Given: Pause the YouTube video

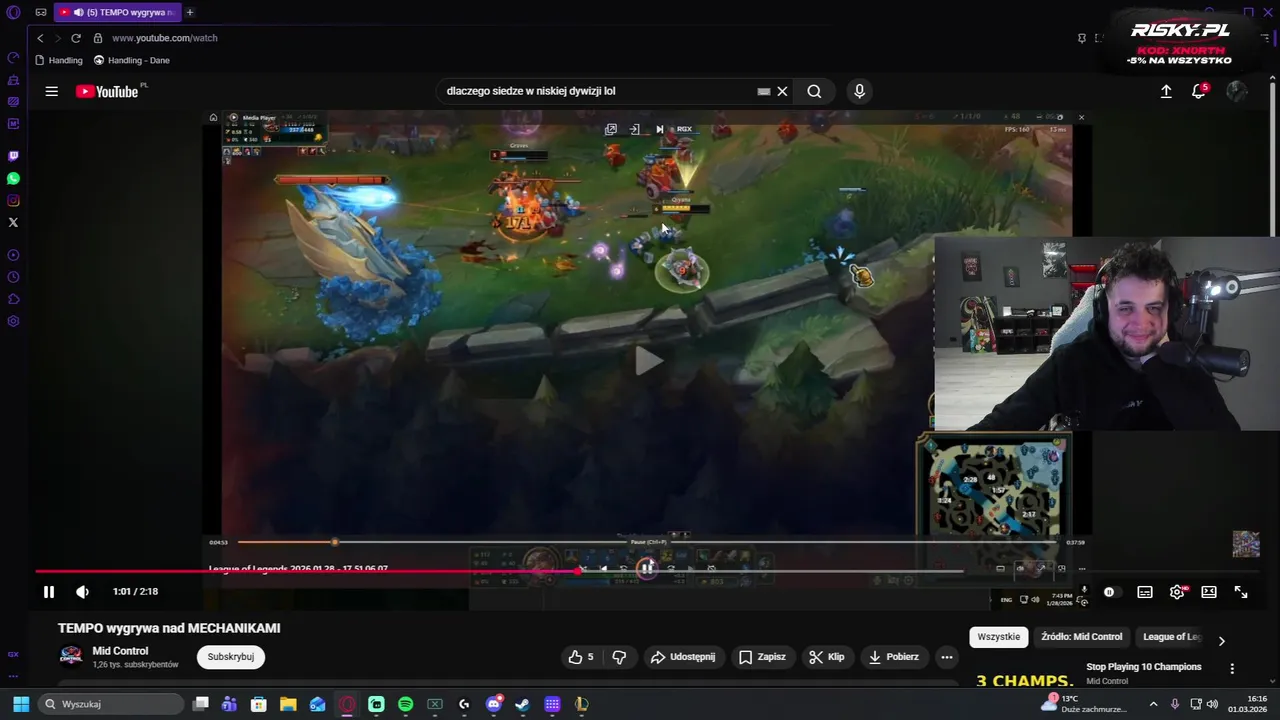Looking at the screenshot, I should (x=48, y=592).
